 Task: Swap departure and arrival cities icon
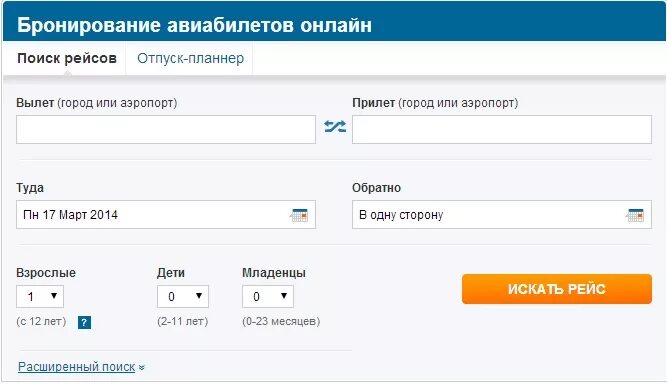coord(335,126)
